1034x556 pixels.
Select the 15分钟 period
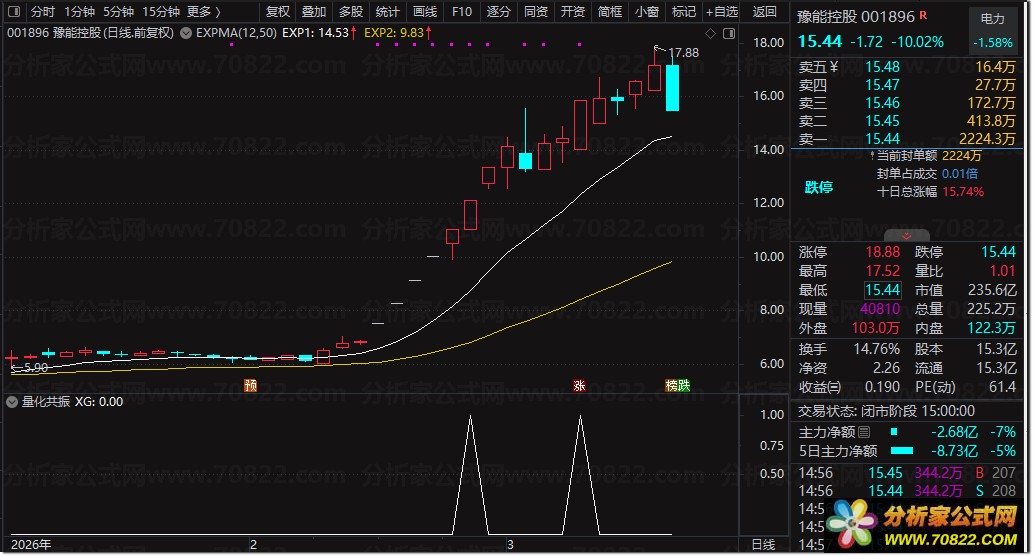pos(162,12)
